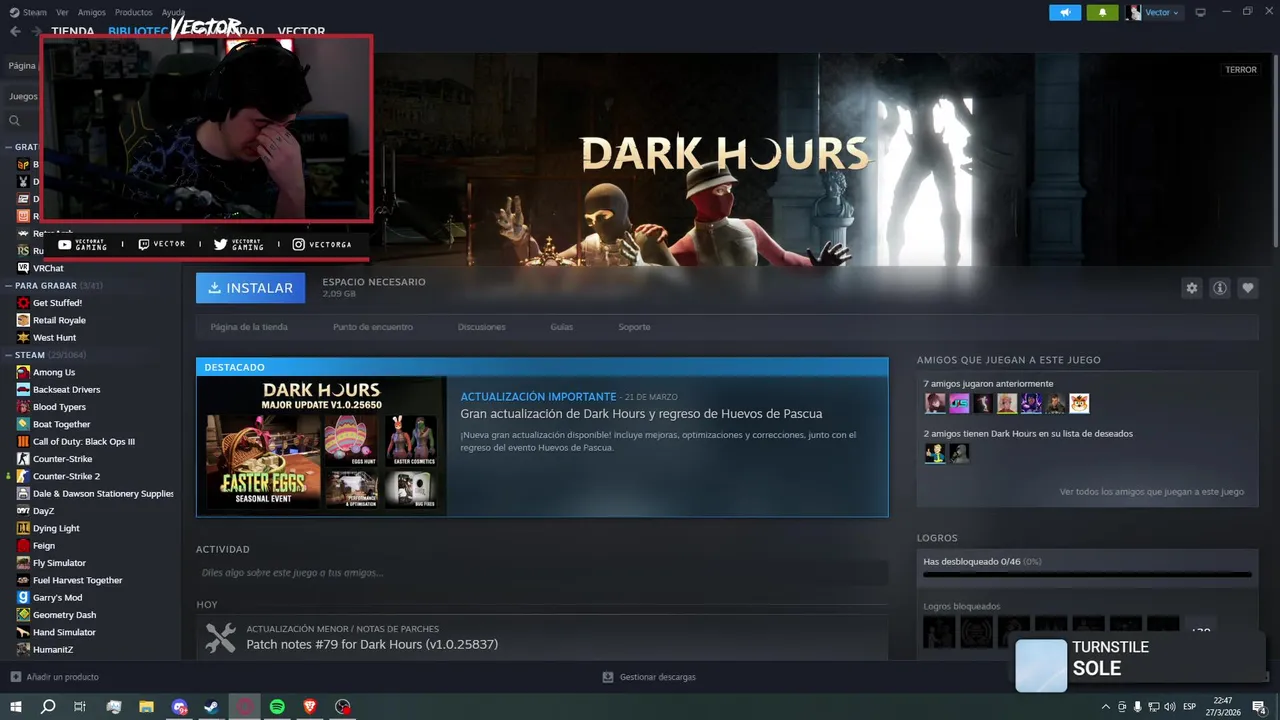Switch to the Discusiones tab
1280x720 pixels.
click(481, 327)
